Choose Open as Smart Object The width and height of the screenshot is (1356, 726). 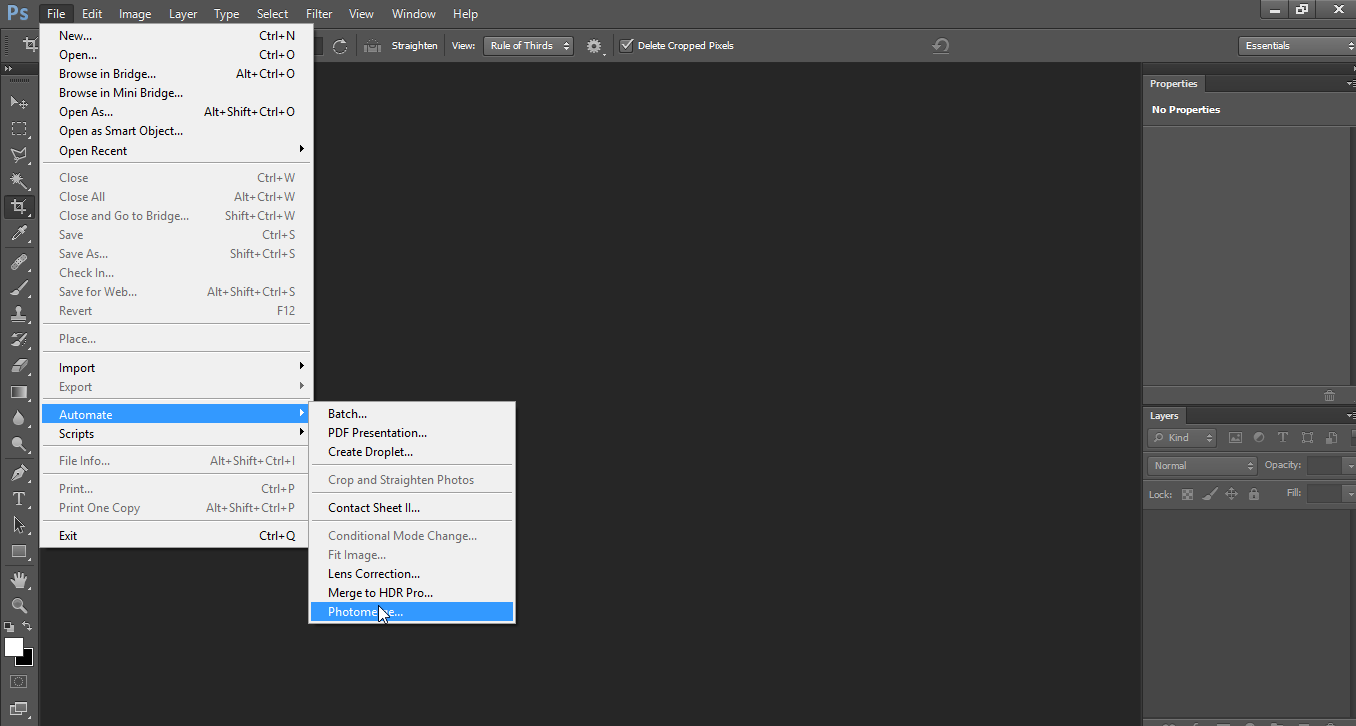[x=176, y=131]
